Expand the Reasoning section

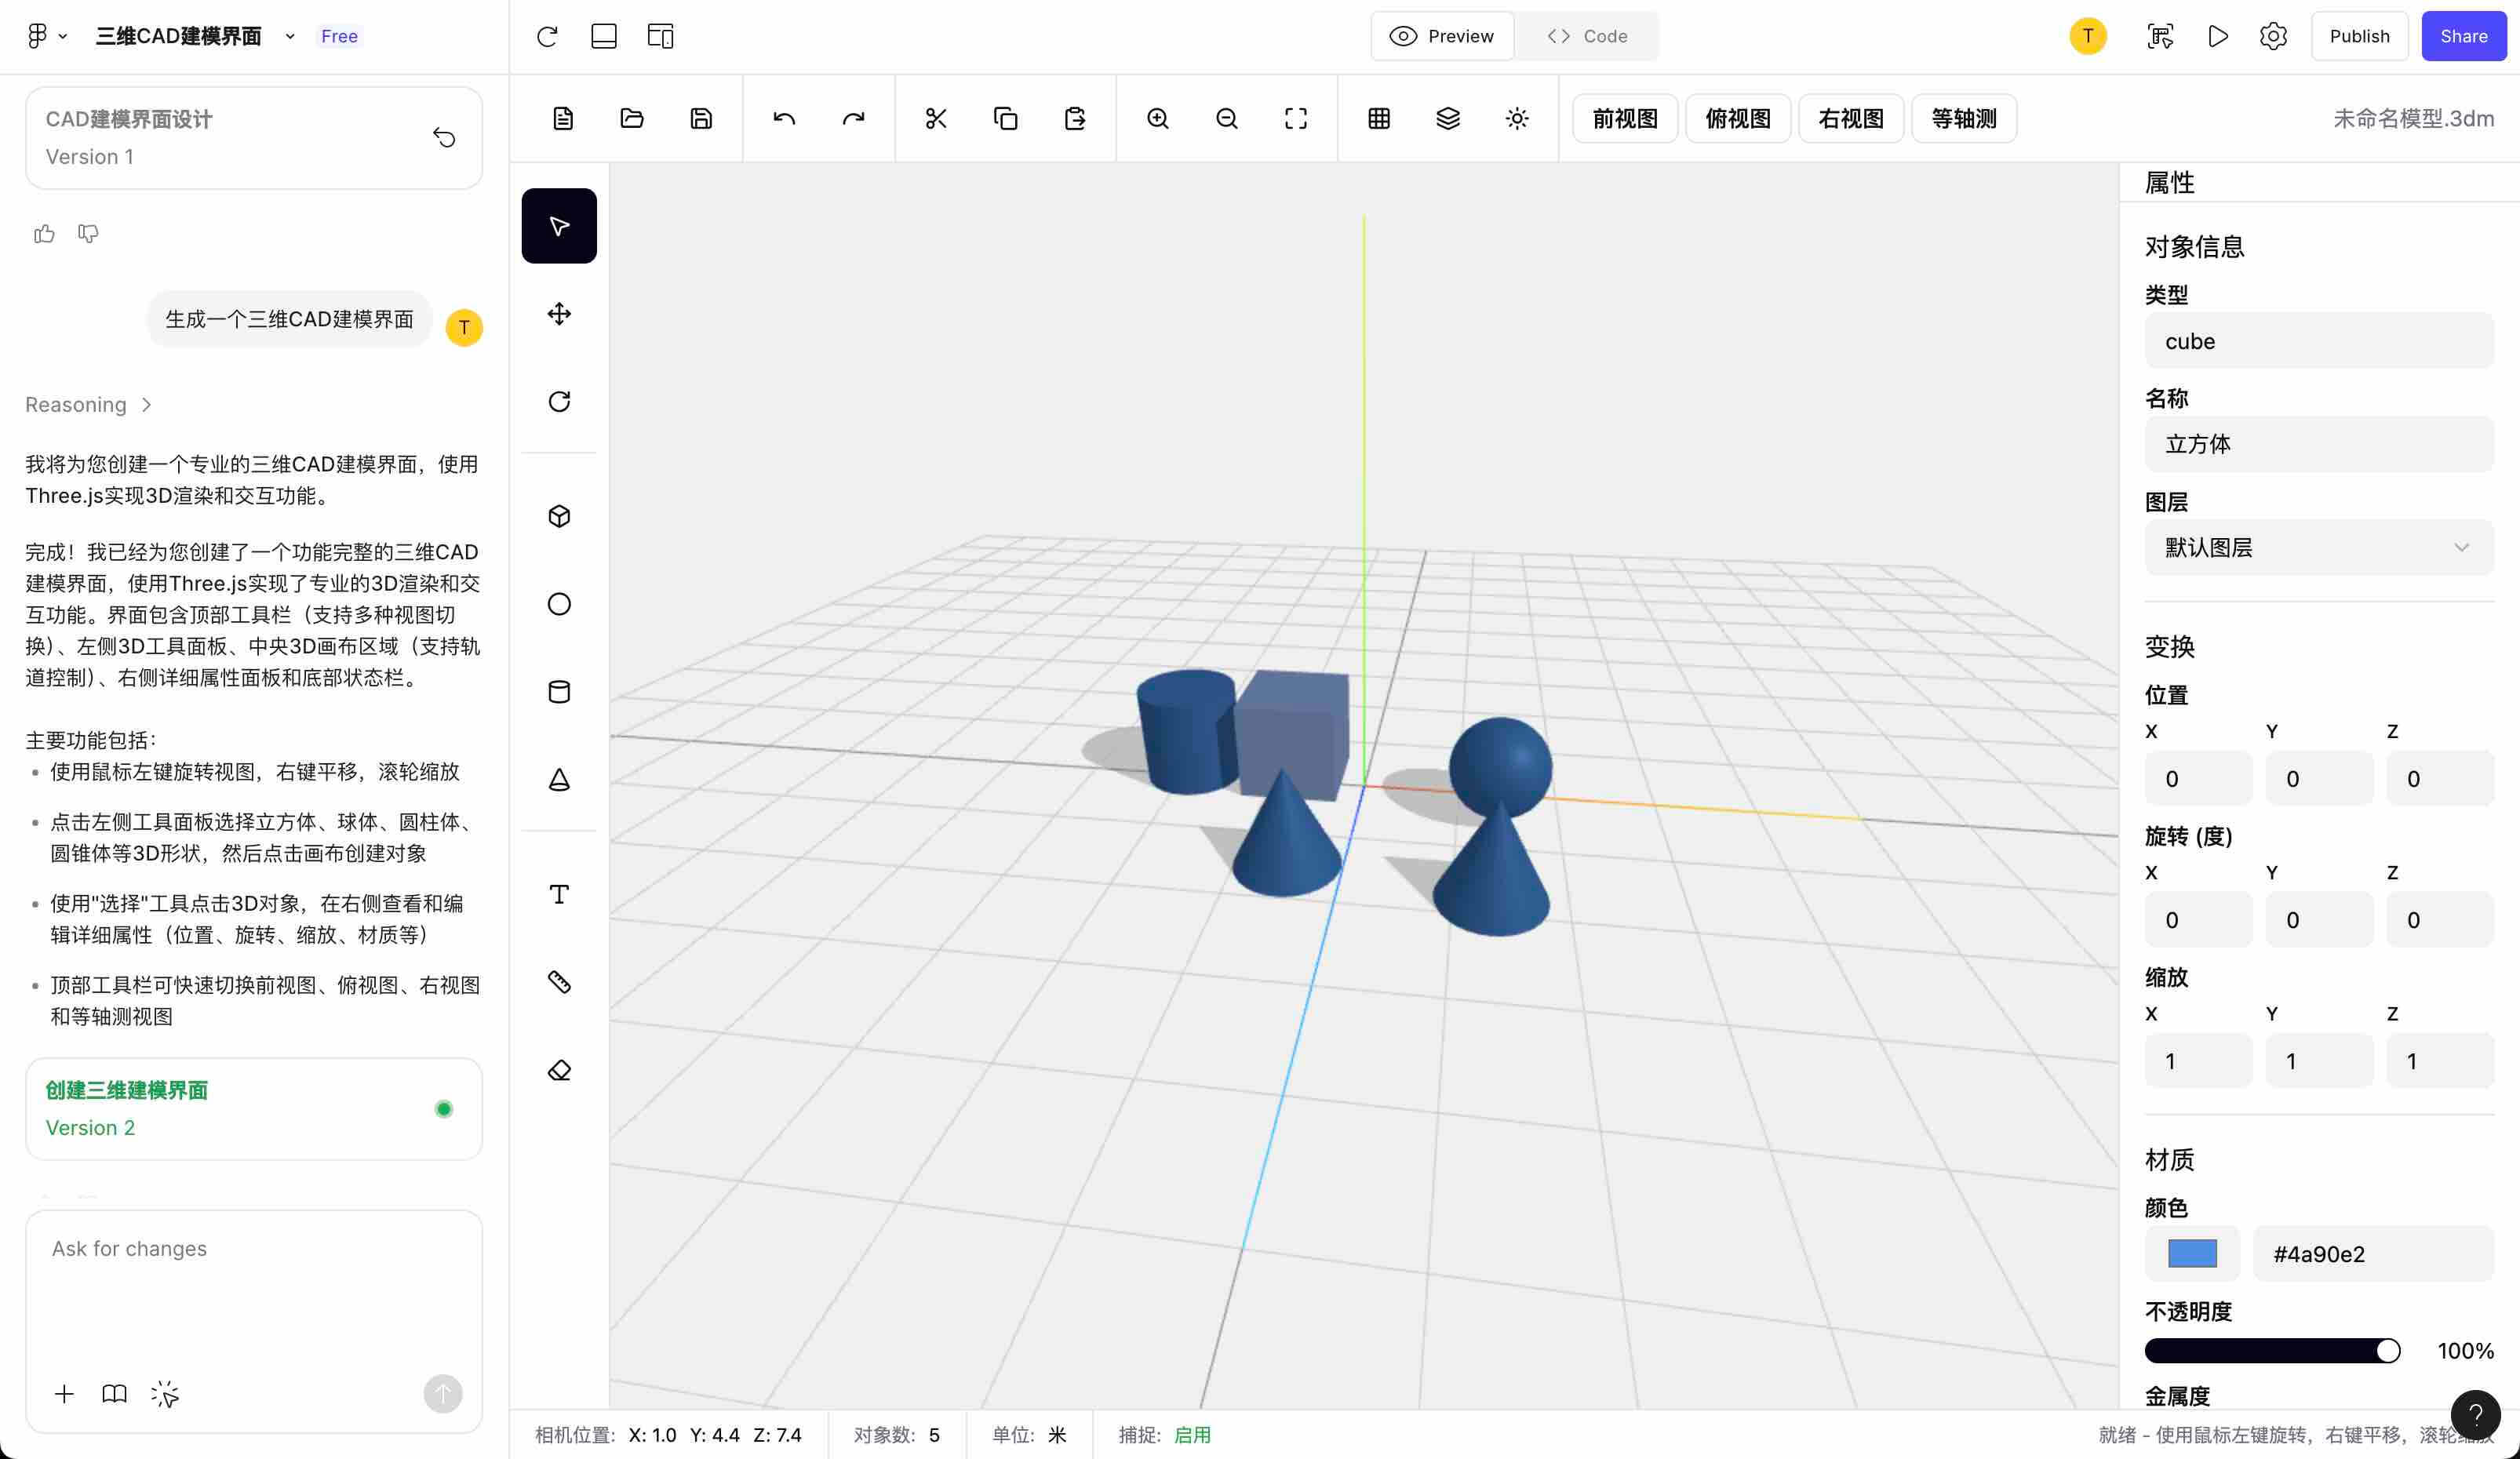click(x=88, y=405)
